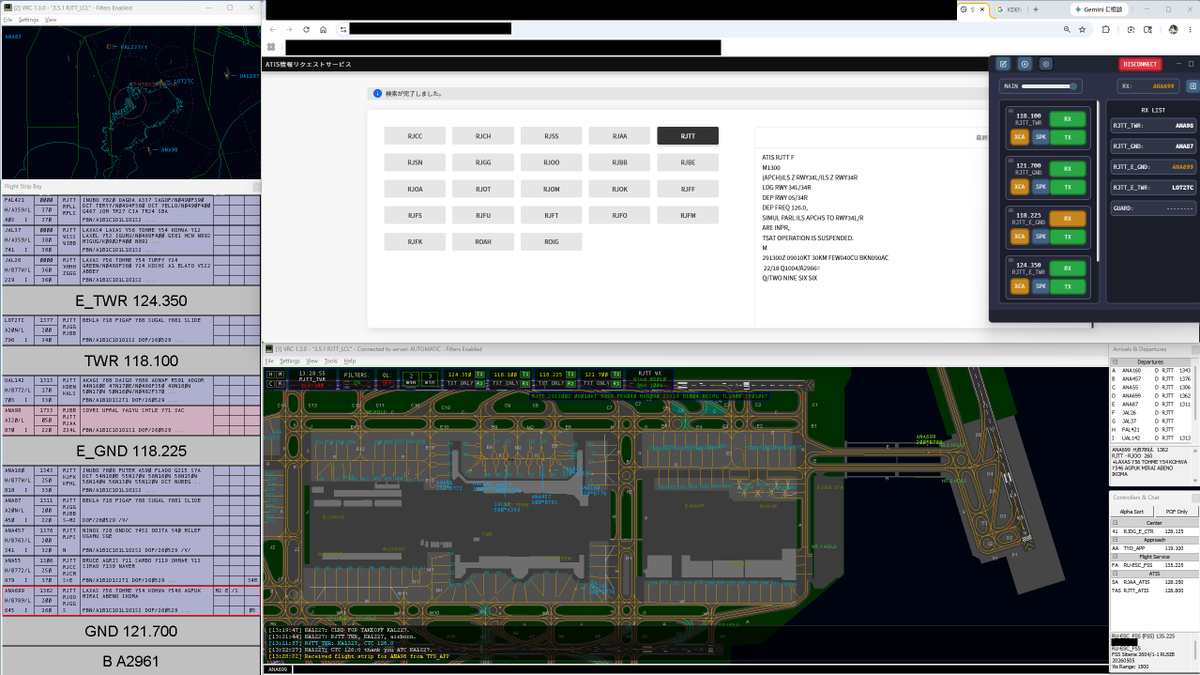The height and width of the screenshot is (675, 1200).
Task: Toggle RX for 124.350 RJTT_E_TWR
Action: [x=1068, y=268]
